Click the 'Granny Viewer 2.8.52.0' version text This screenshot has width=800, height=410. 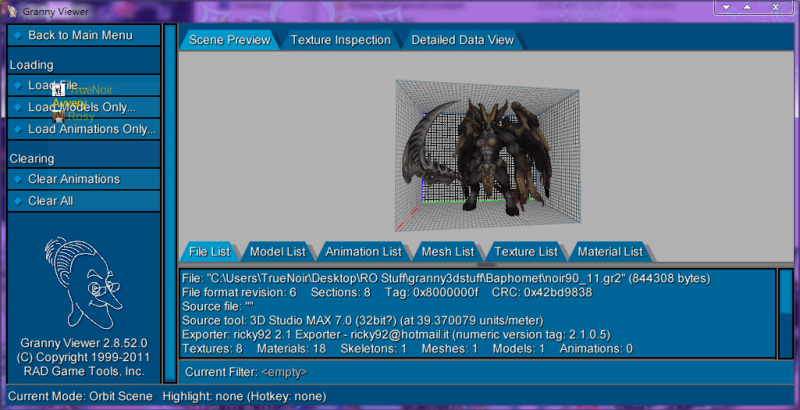84,343
